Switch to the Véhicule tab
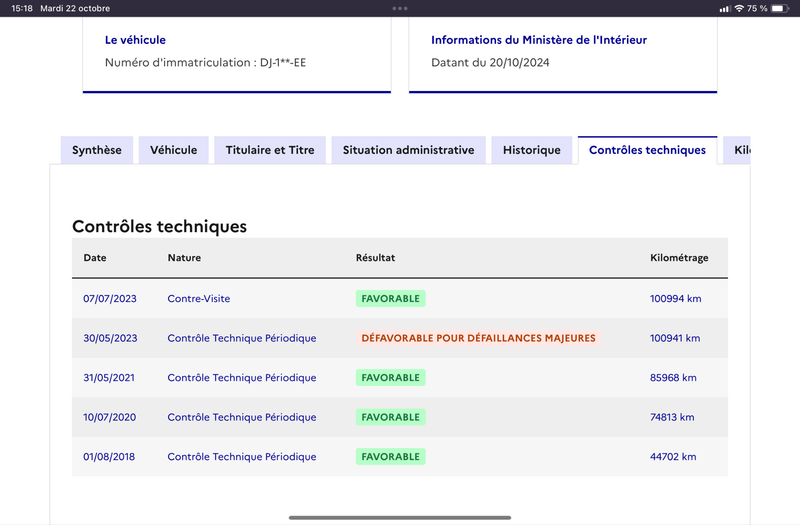The image size is (800, 525). [173, 150]
